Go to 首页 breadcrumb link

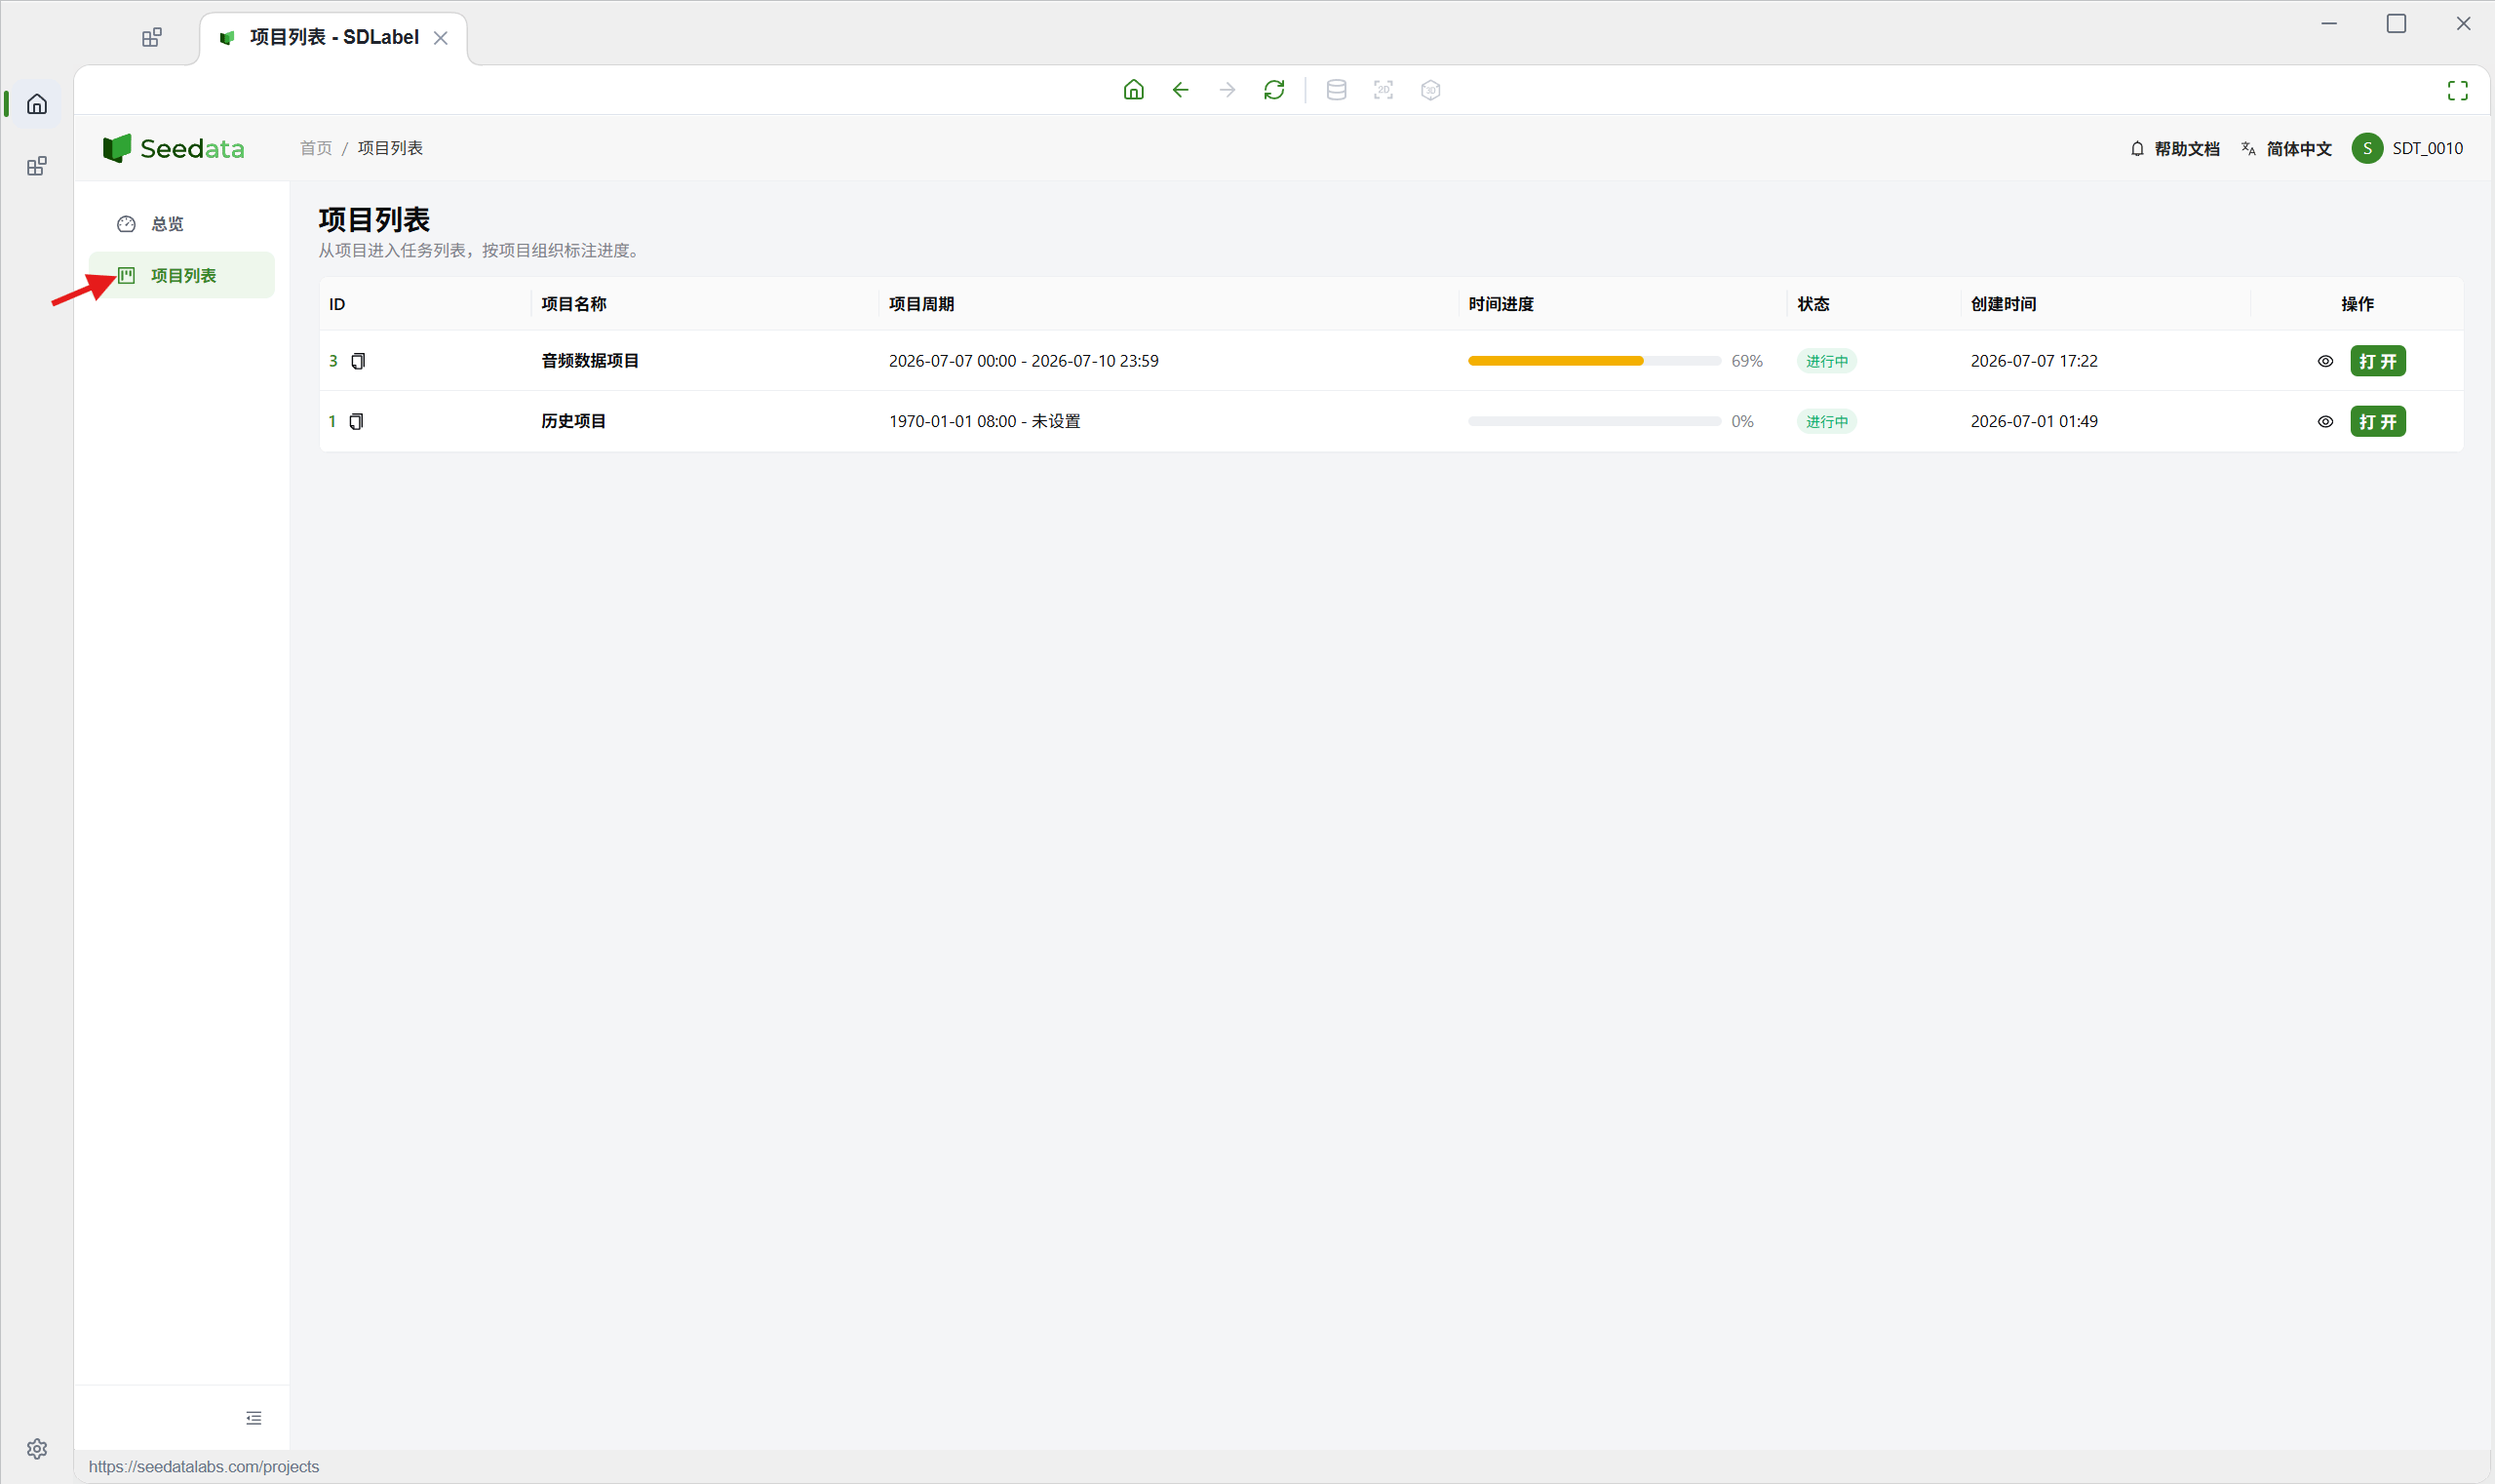316,148
